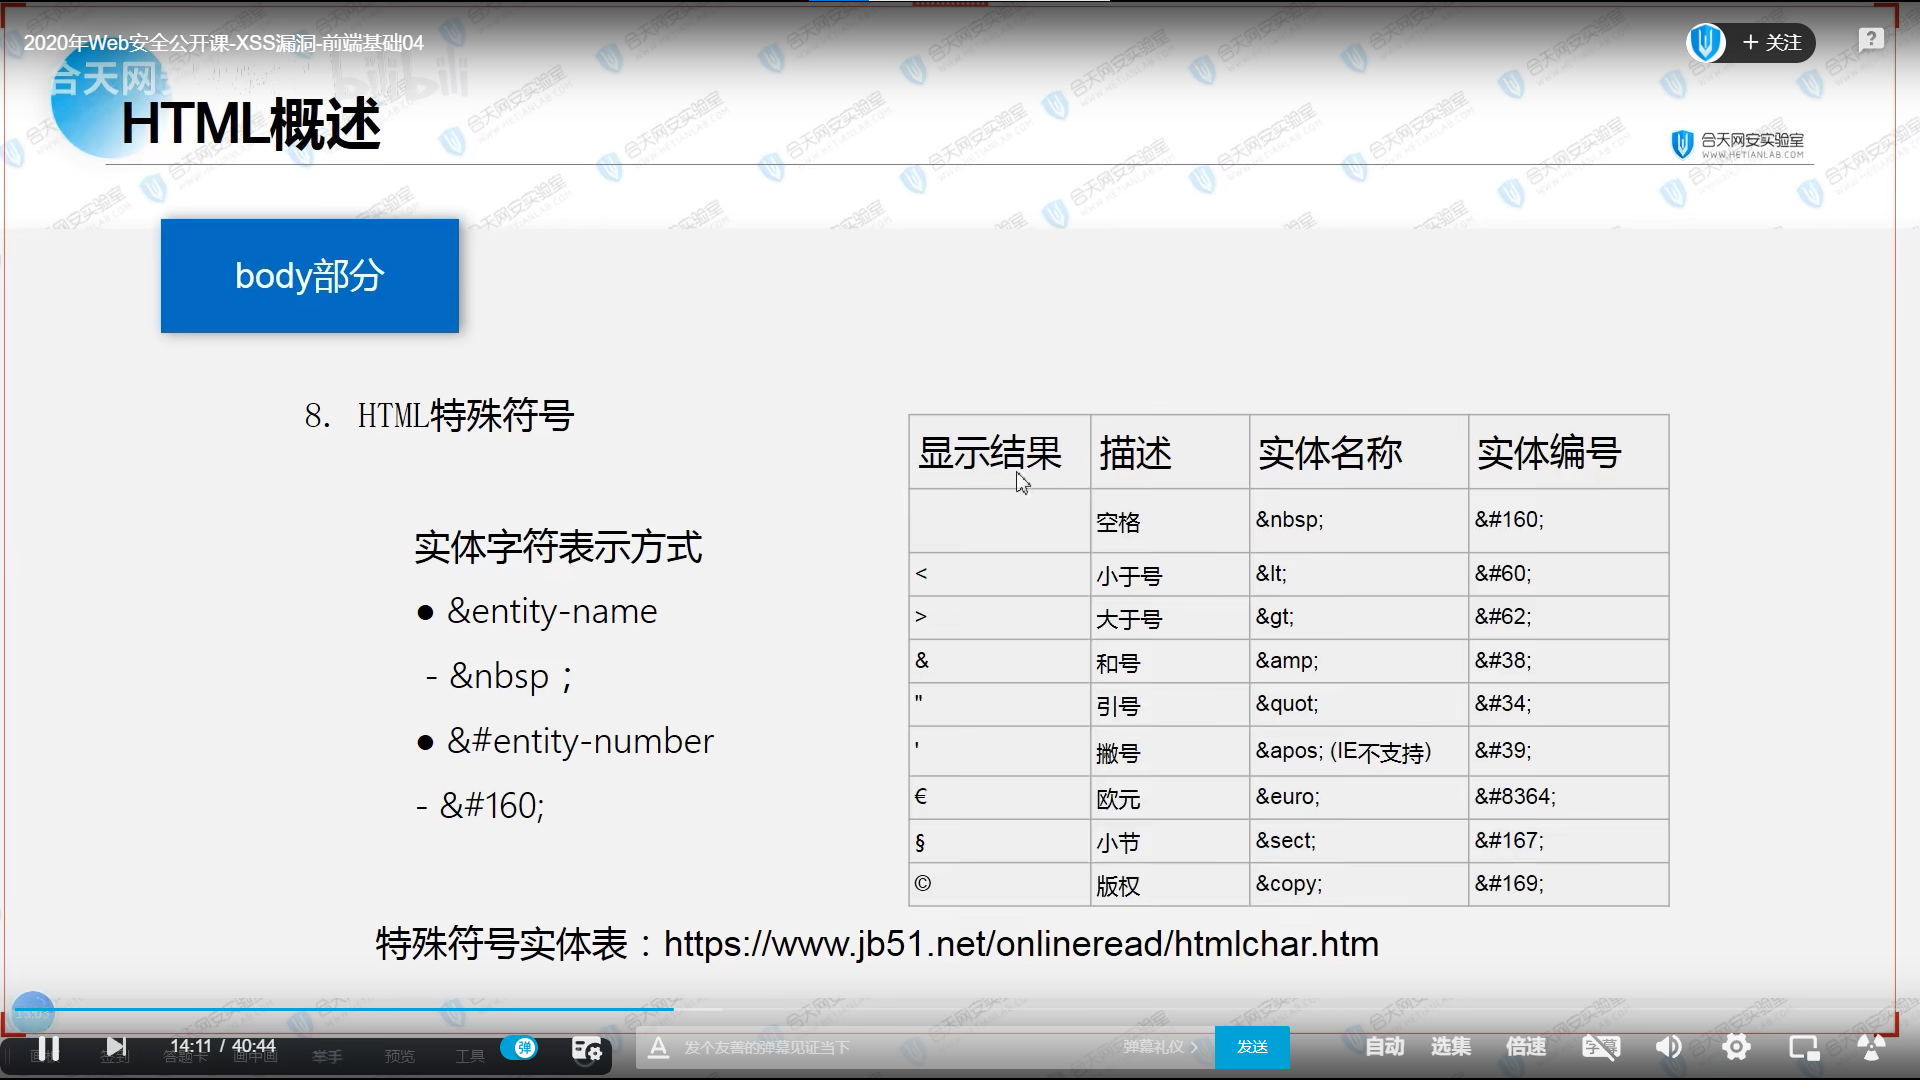The height and width of the screenshot is (1080, 1920).
Task: Open the help question mark icon
Action: pyautogui.click(x=1870, y=40)
